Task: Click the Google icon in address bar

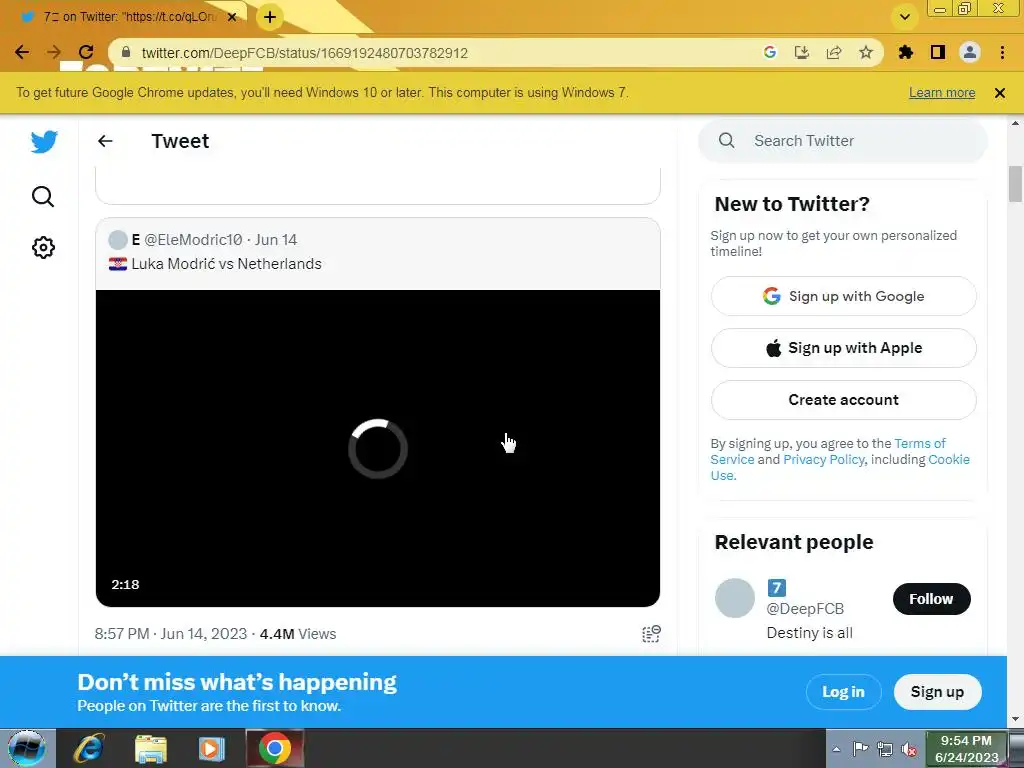Action: (770, 52)
